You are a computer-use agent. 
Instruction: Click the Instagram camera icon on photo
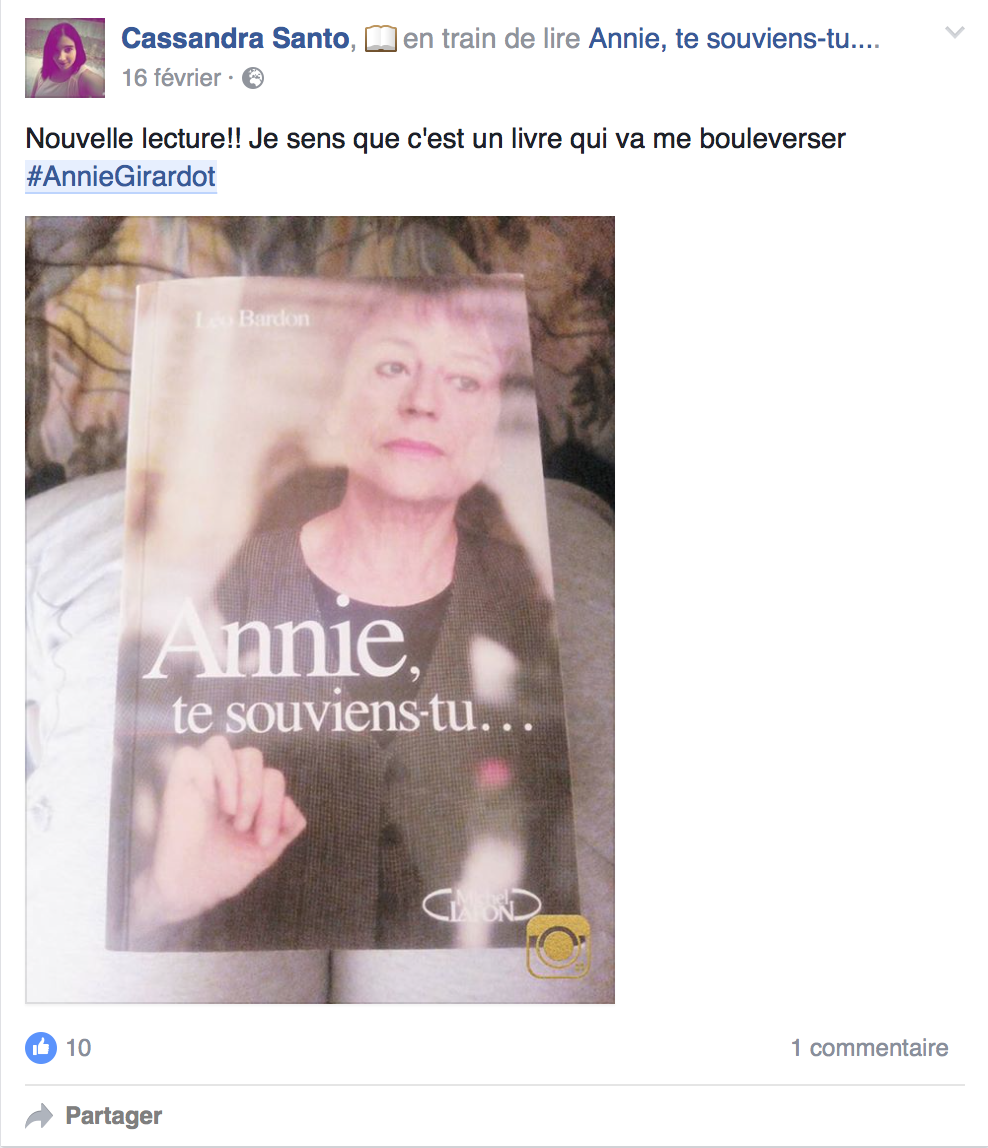click(558, 946)
